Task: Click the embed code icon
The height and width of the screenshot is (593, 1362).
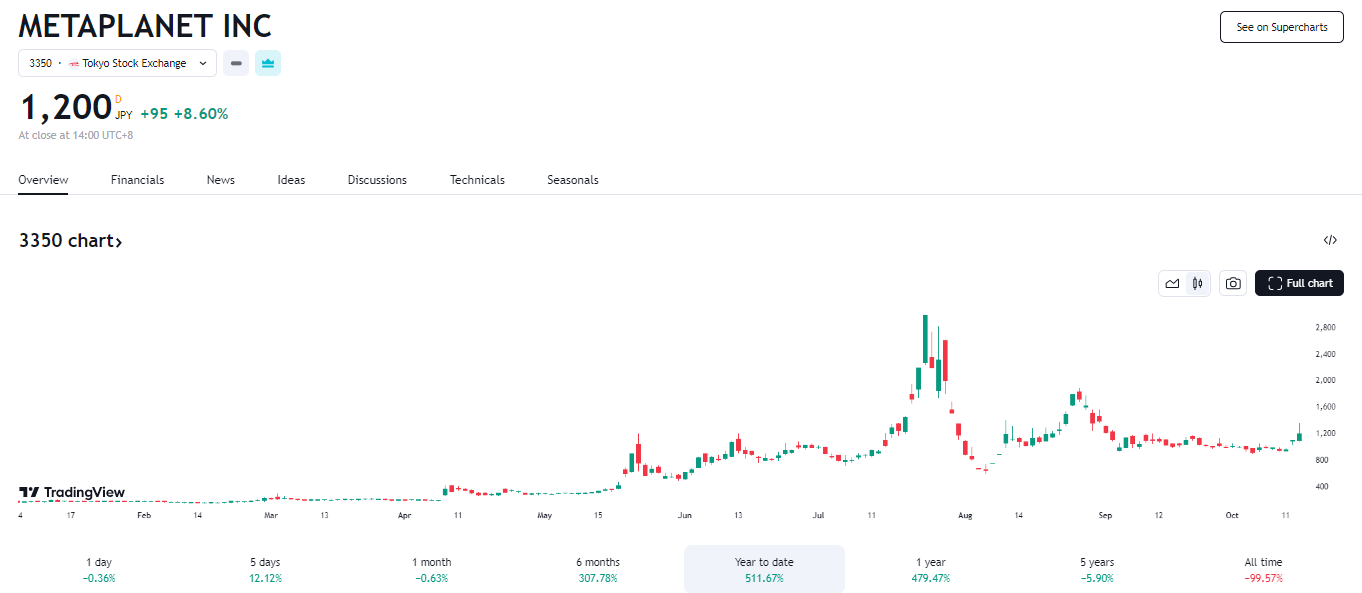Action: click(1330, 240)
